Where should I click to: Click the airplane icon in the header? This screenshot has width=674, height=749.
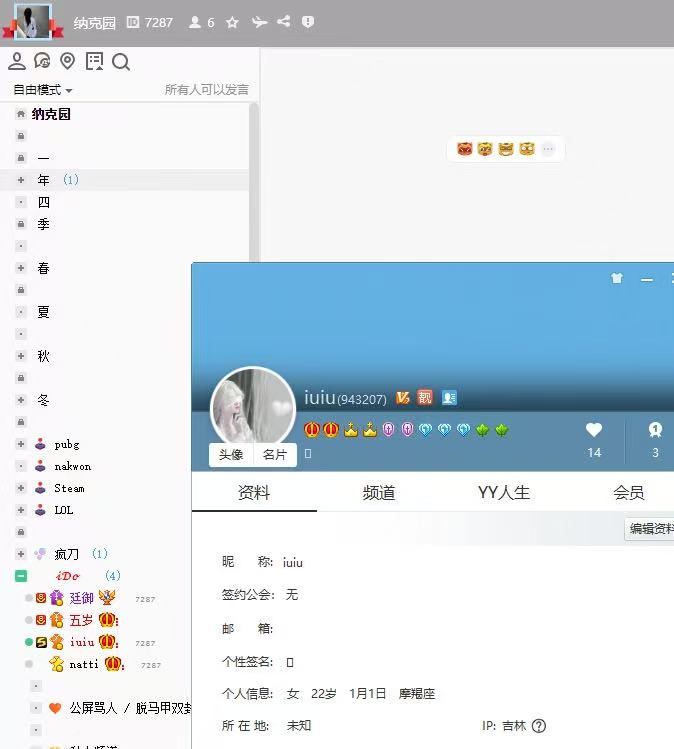(259, 22)
